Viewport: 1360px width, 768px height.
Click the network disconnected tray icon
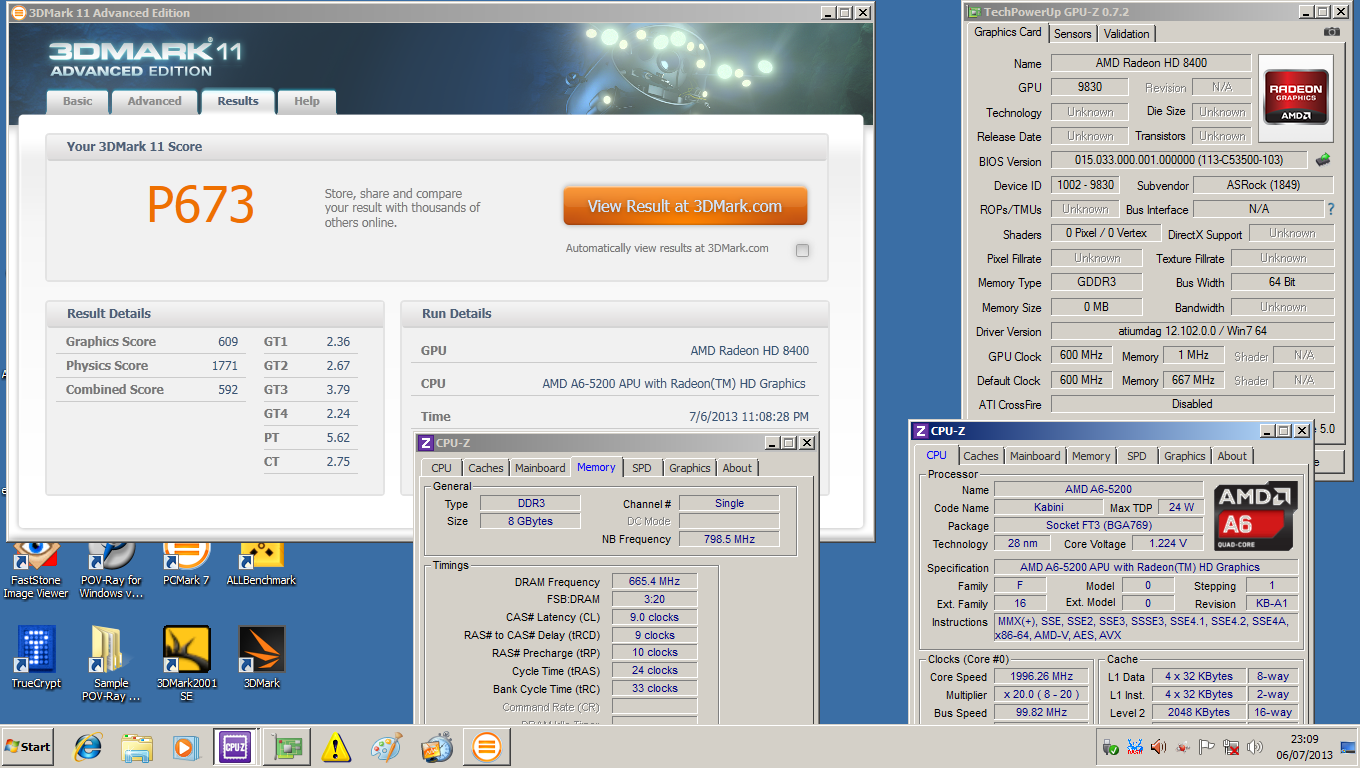pos(1231,747)
